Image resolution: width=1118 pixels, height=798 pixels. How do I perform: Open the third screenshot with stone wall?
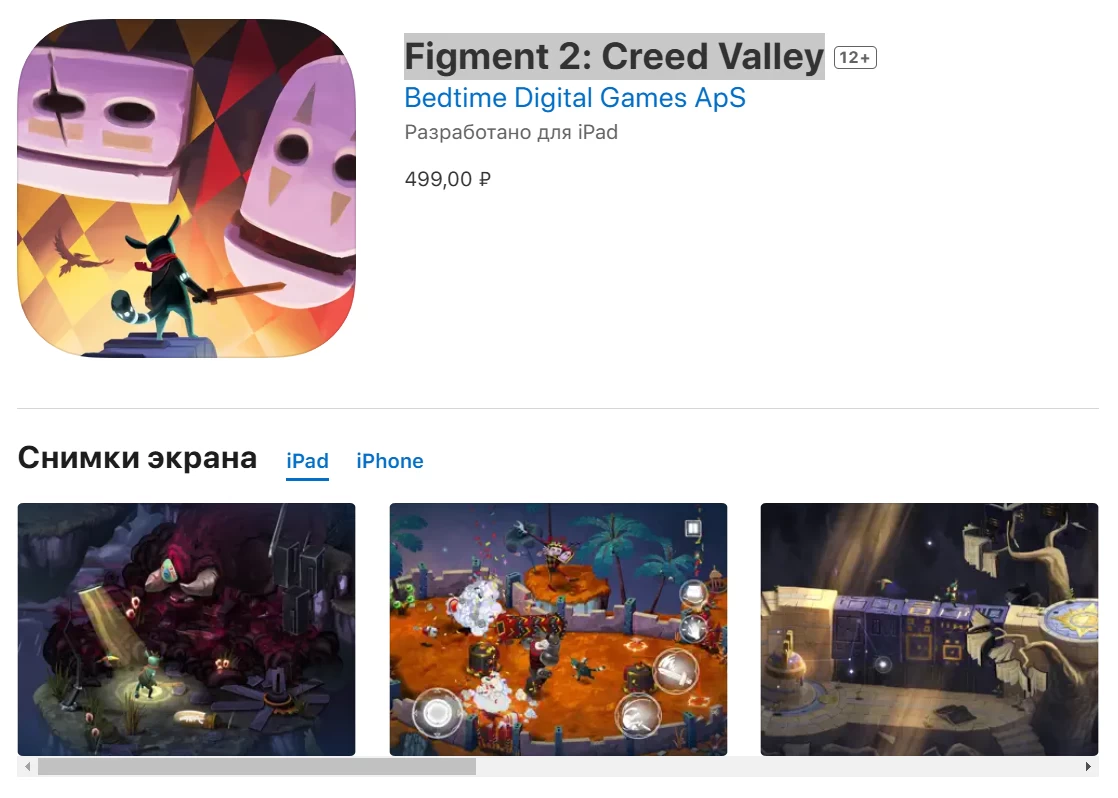point(930,629)
